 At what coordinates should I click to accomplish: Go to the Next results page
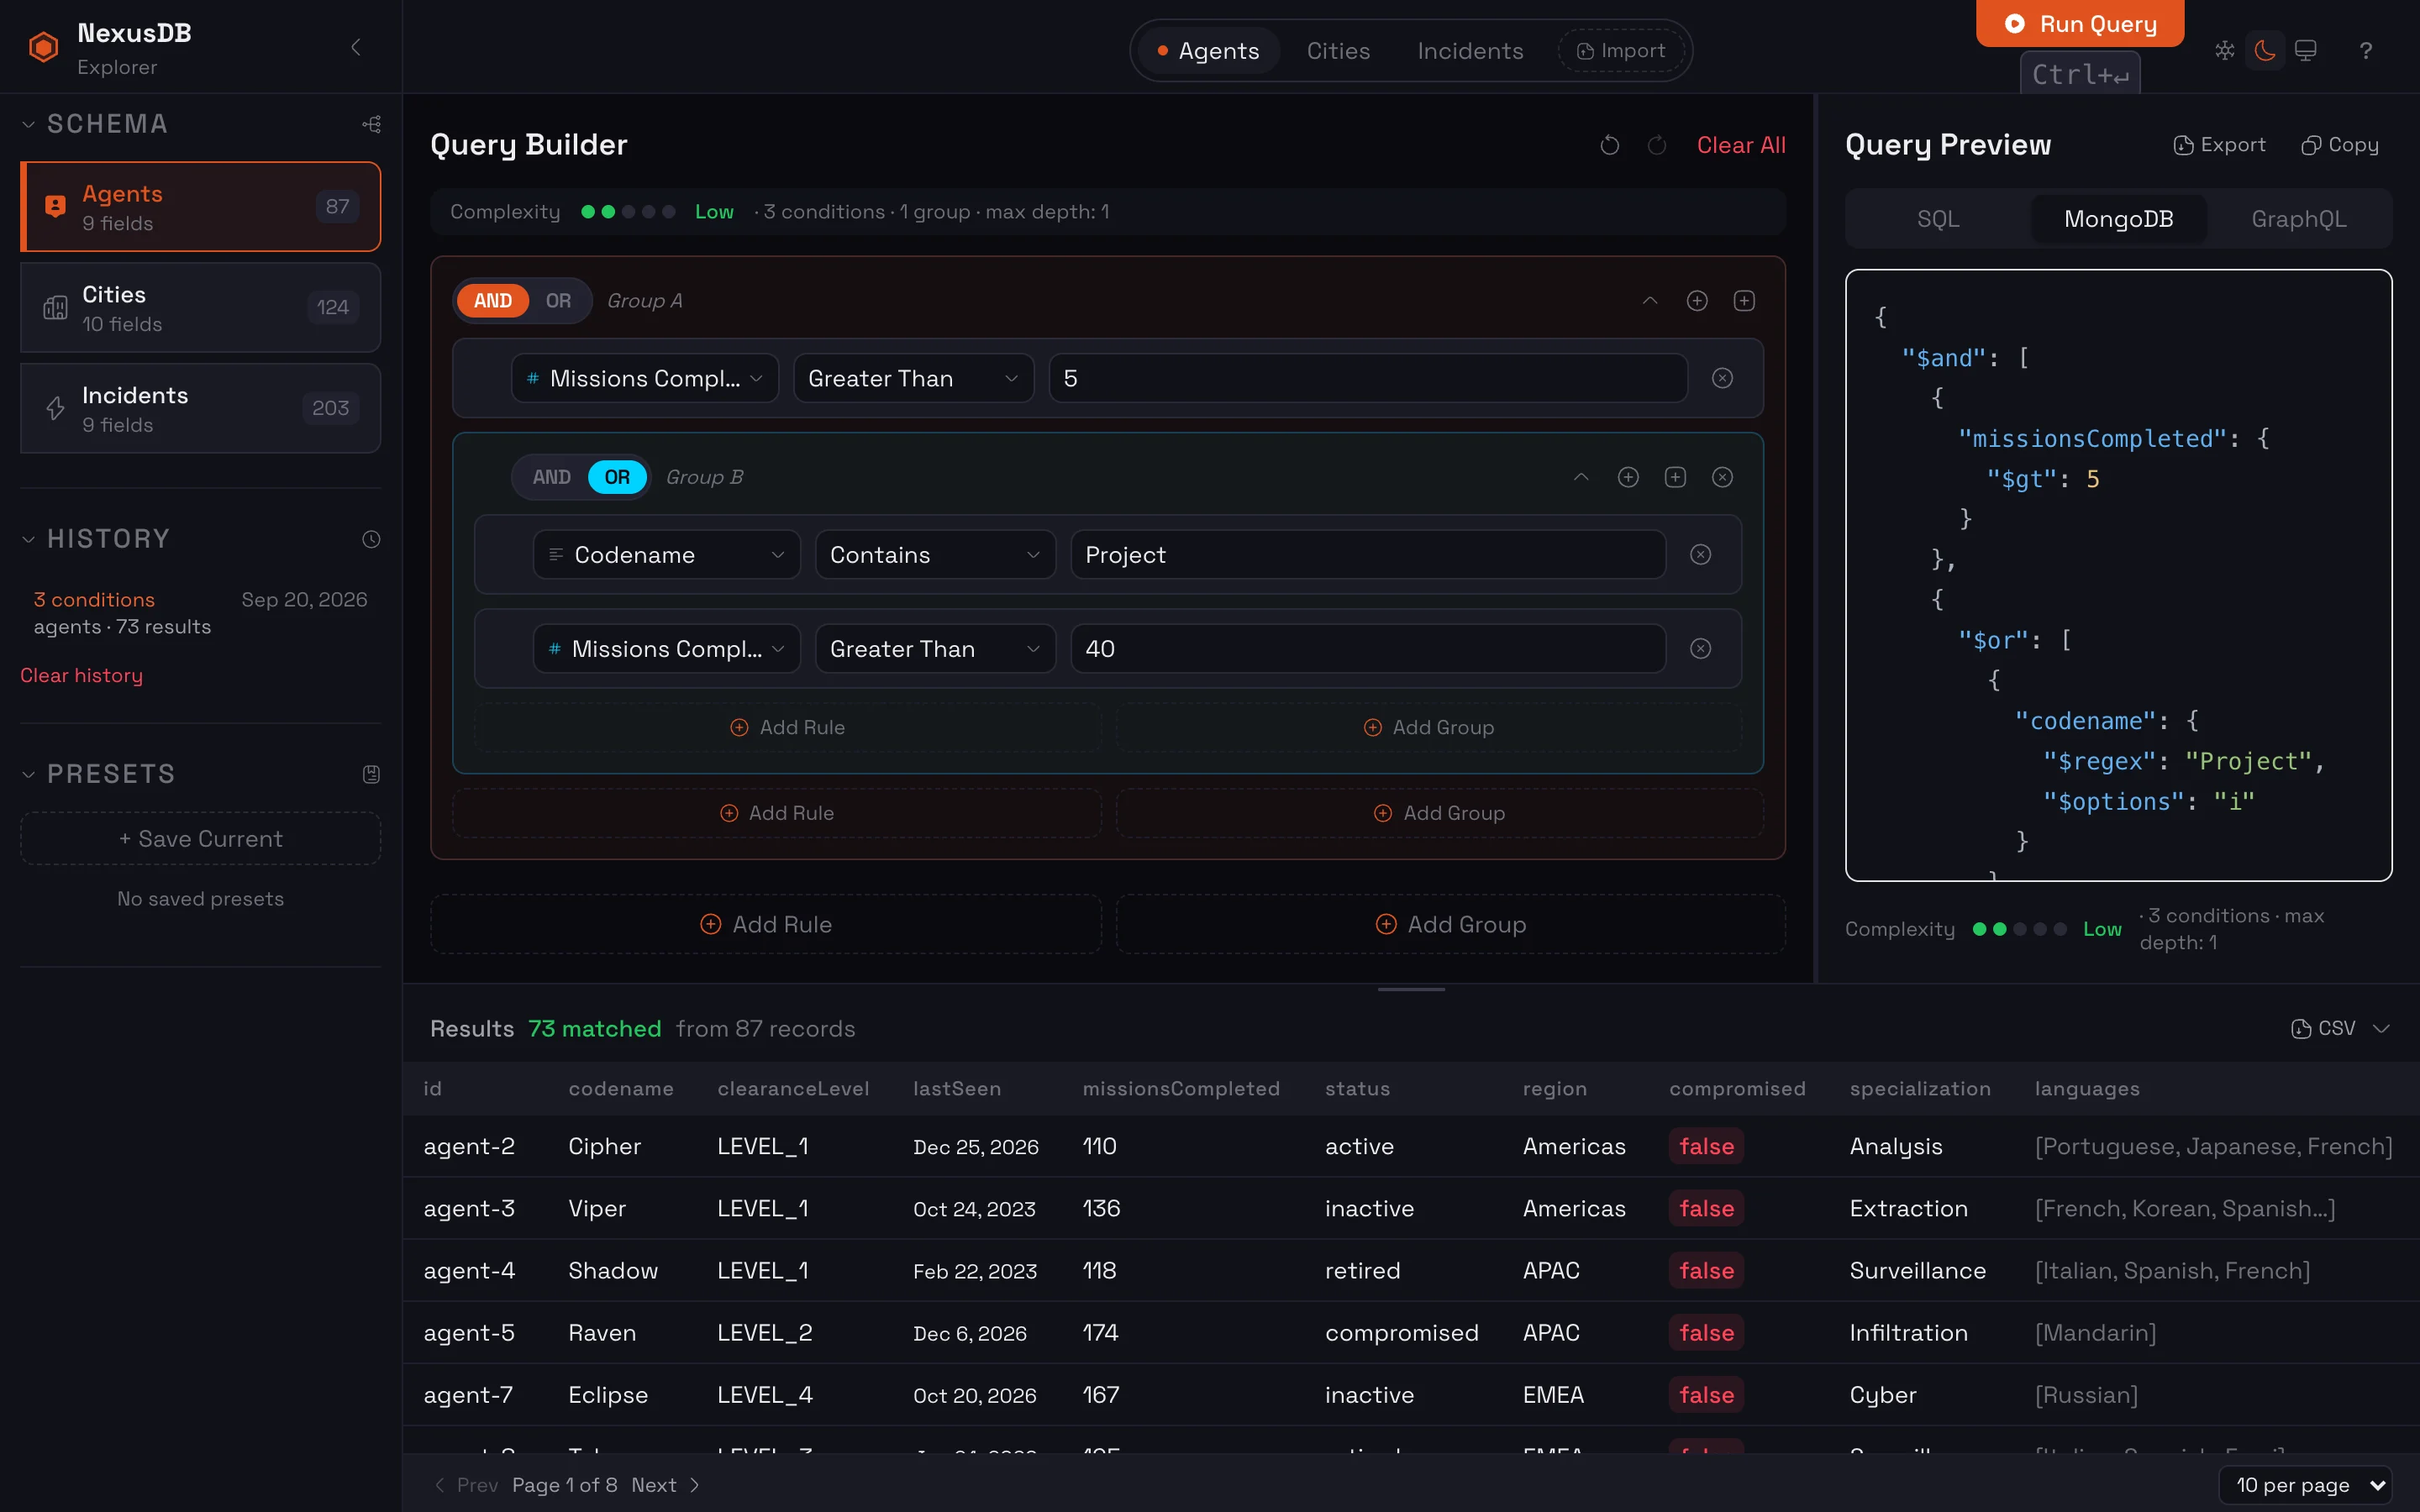pos(665,1485)
